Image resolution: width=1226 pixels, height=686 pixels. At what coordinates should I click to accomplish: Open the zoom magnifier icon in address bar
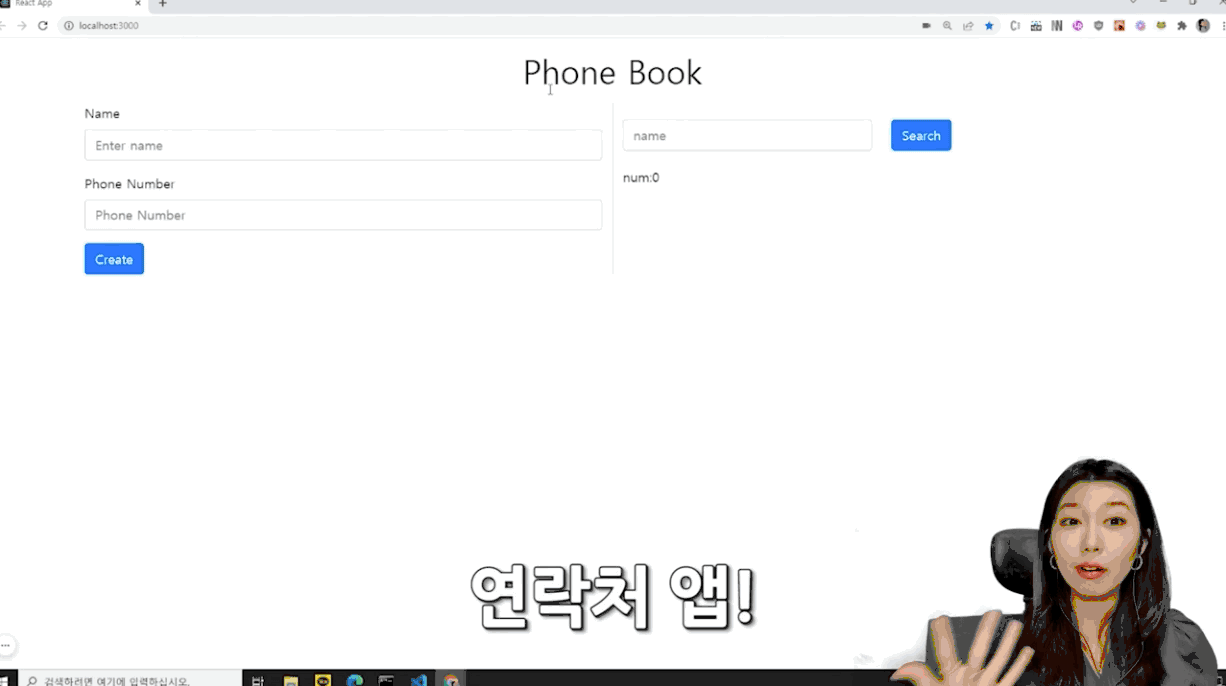(947, 26)
